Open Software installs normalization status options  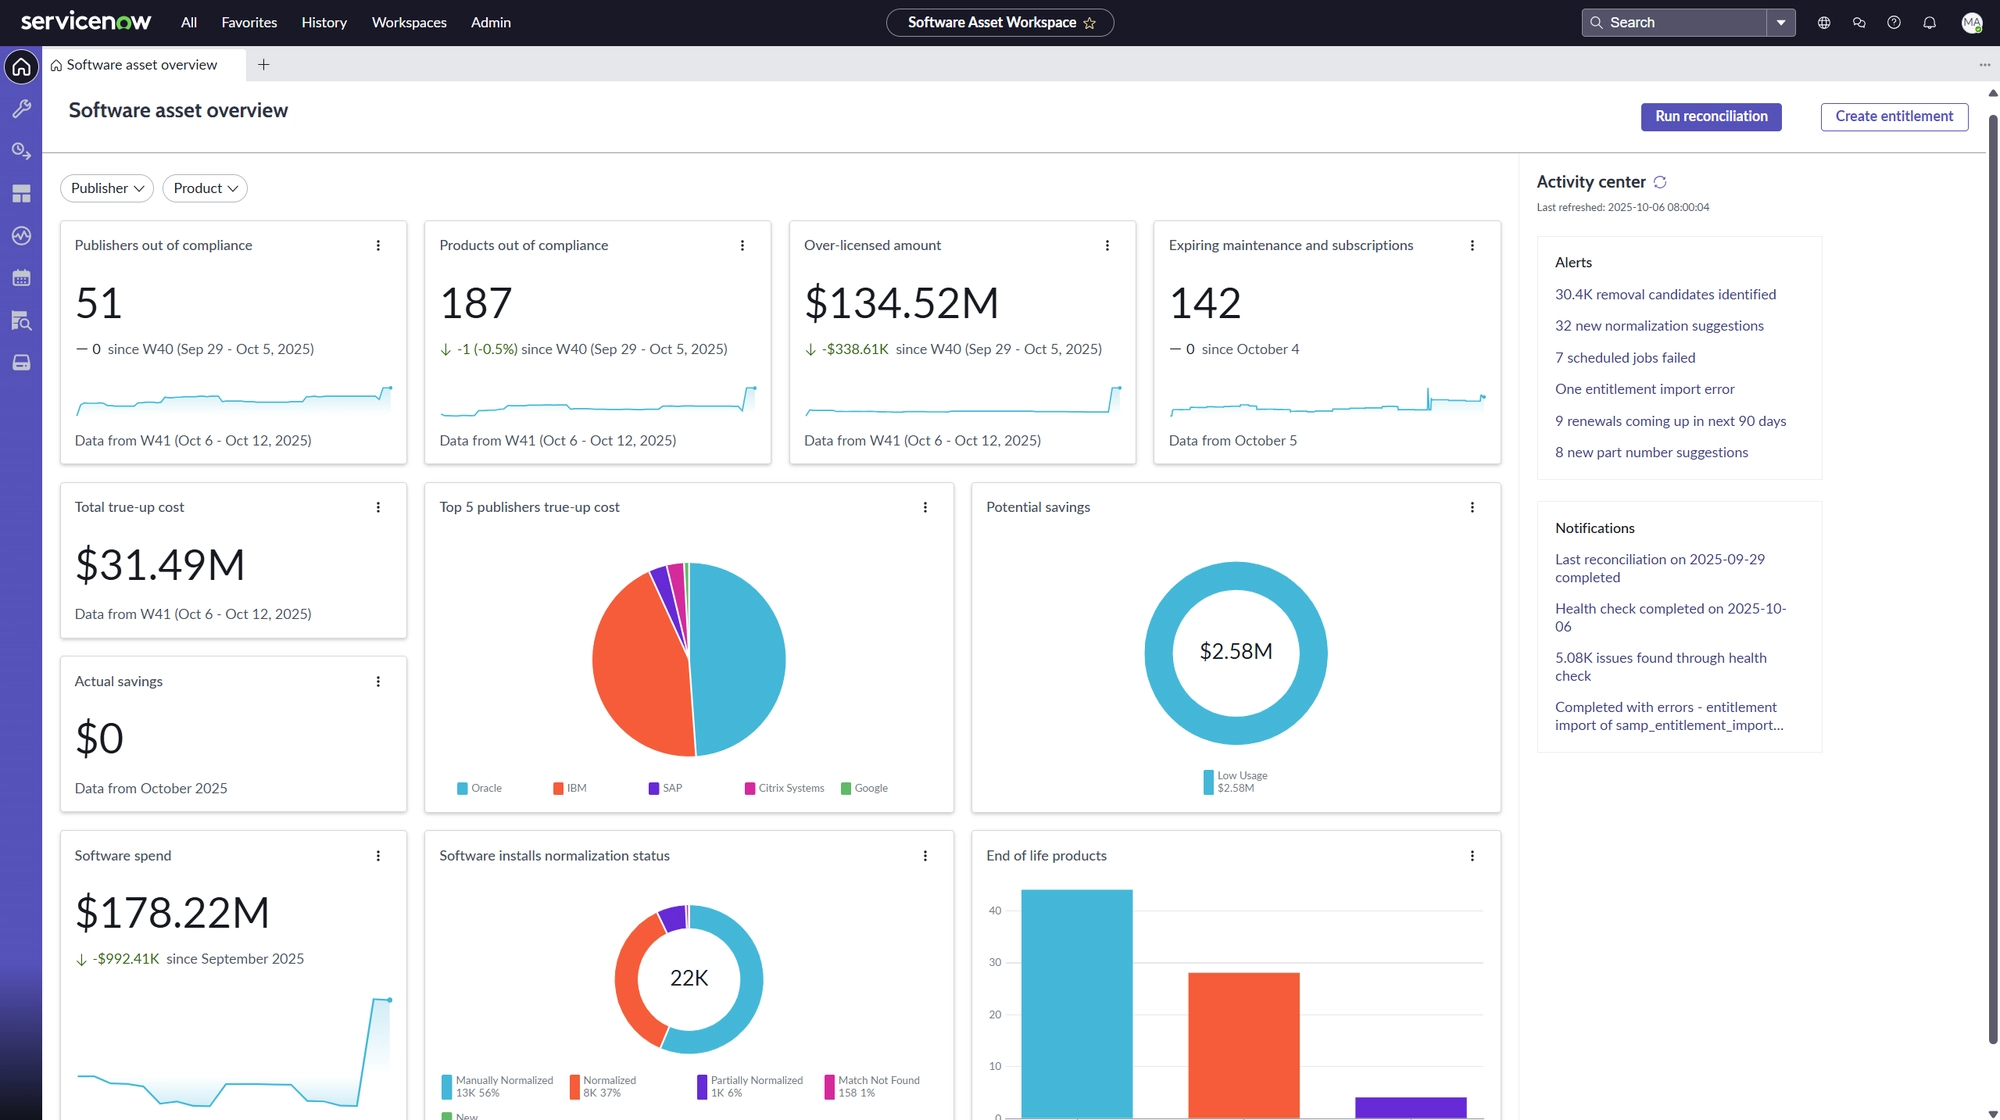coord(925,856)
